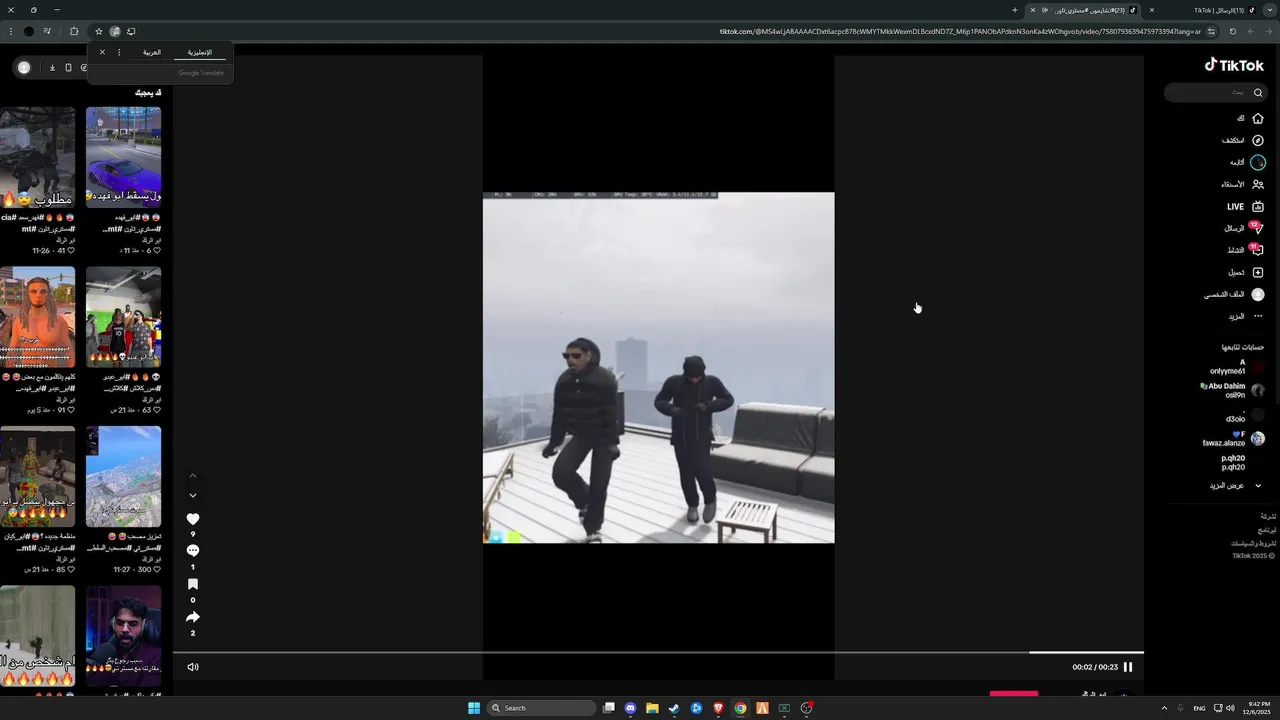Click the download arrow icon top left
The width and height of the screenshot is (1280, 720).
[x=52, y=67]
